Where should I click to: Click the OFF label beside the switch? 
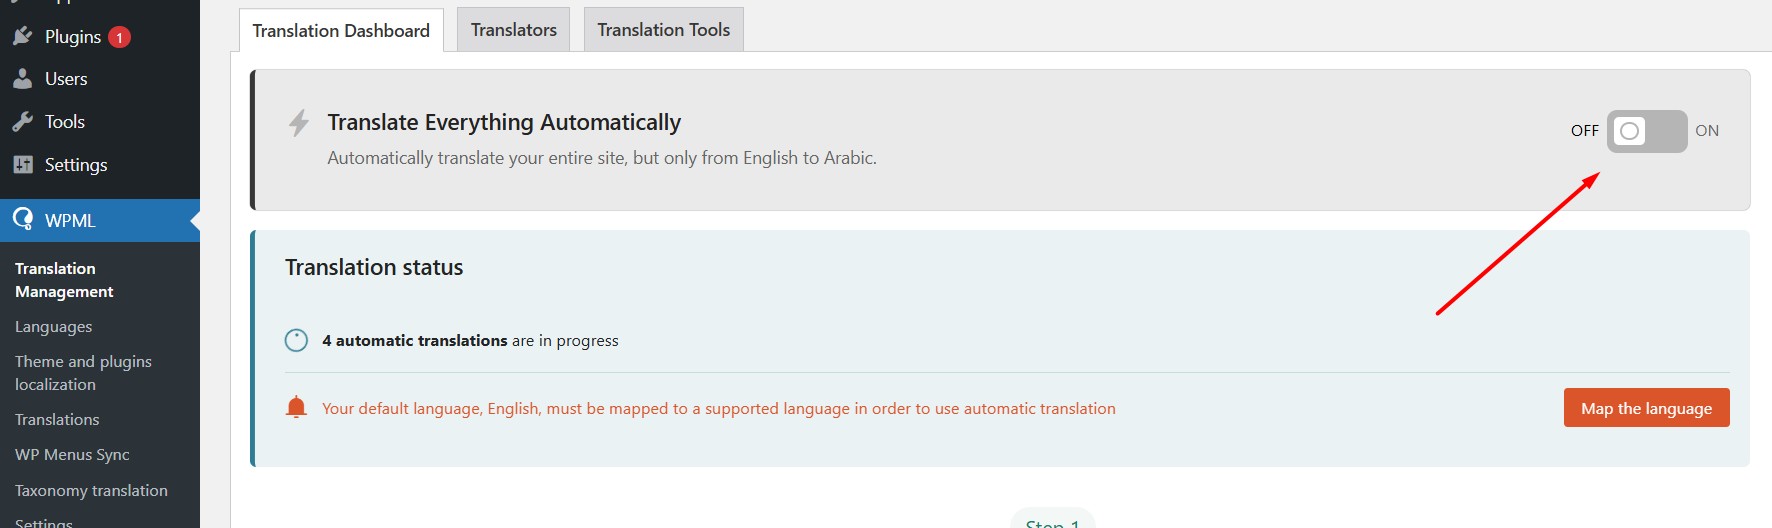1584,131
